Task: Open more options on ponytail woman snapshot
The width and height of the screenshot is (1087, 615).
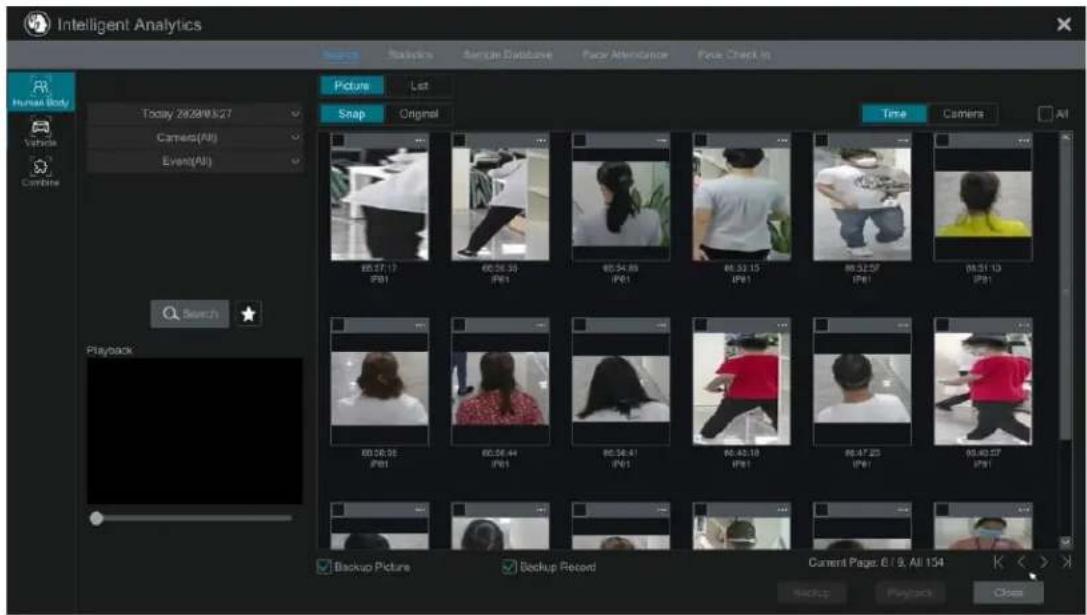Action: pyautogui.click(x=661, y=141)
